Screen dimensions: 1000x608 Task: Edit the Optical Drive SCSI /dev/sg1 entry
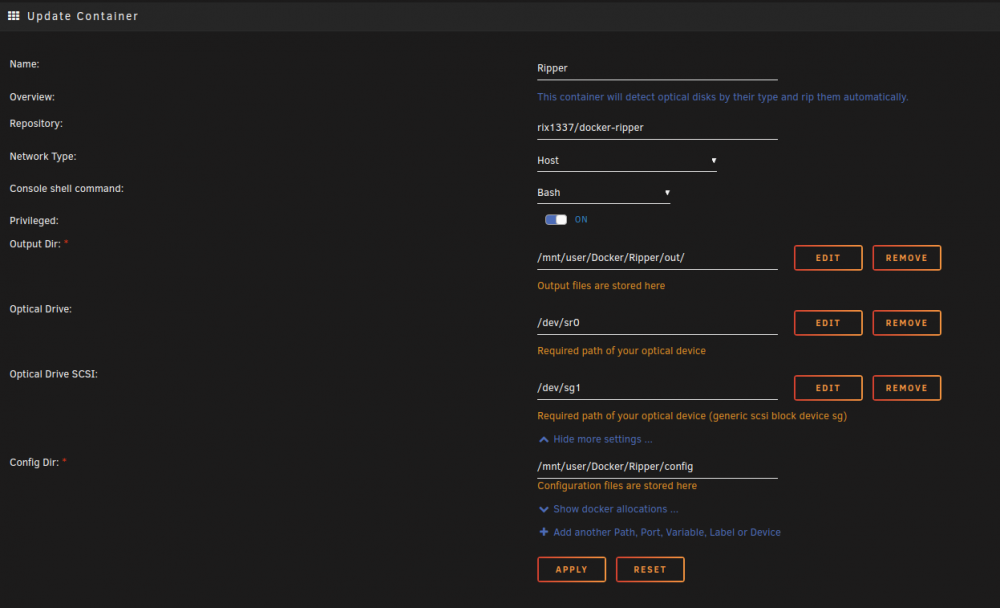828,388
